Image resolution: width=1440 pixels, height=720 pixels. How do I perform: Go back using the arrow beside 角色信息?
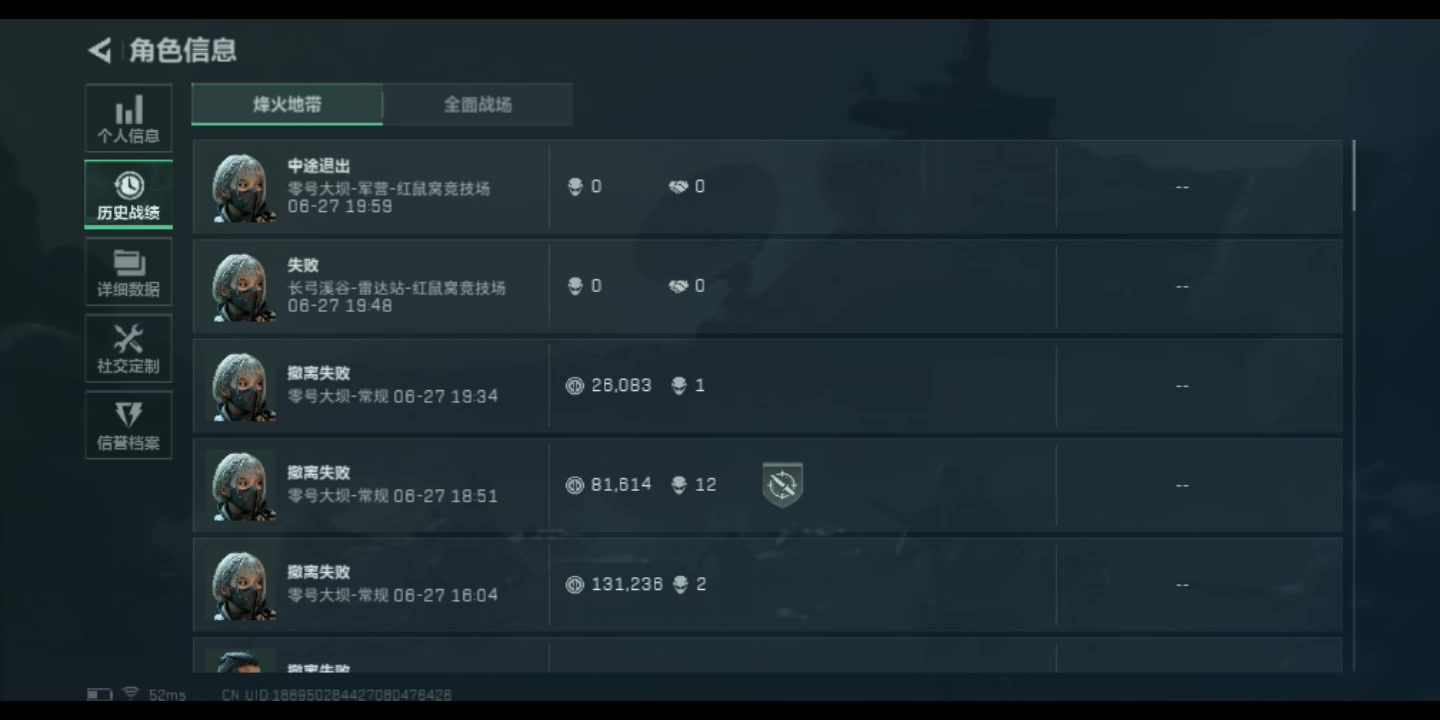[99, 50]
